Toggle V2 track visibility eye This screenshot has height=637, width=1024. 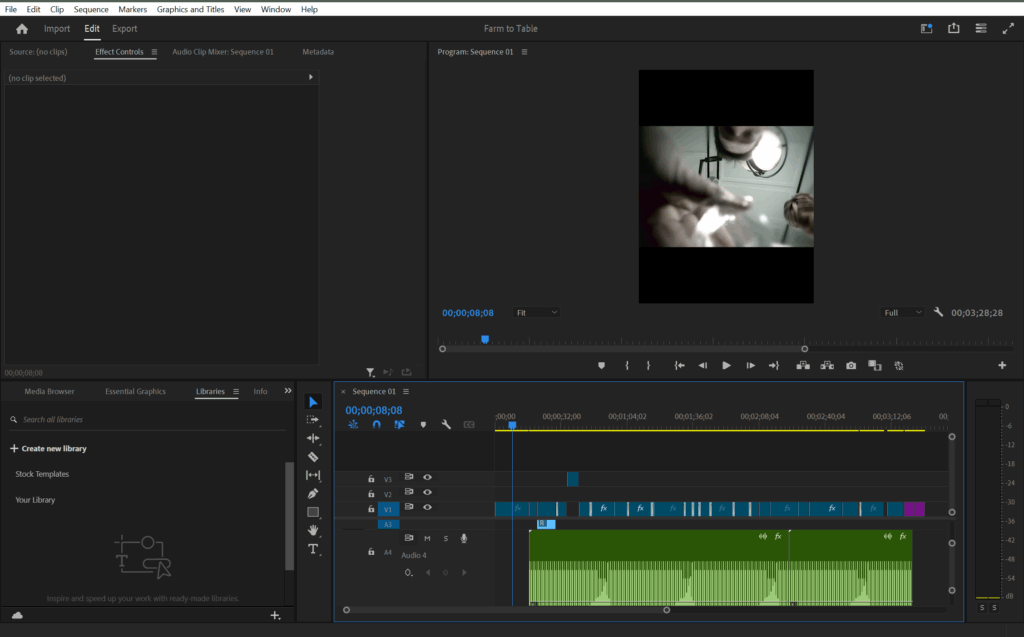[427, 493]
